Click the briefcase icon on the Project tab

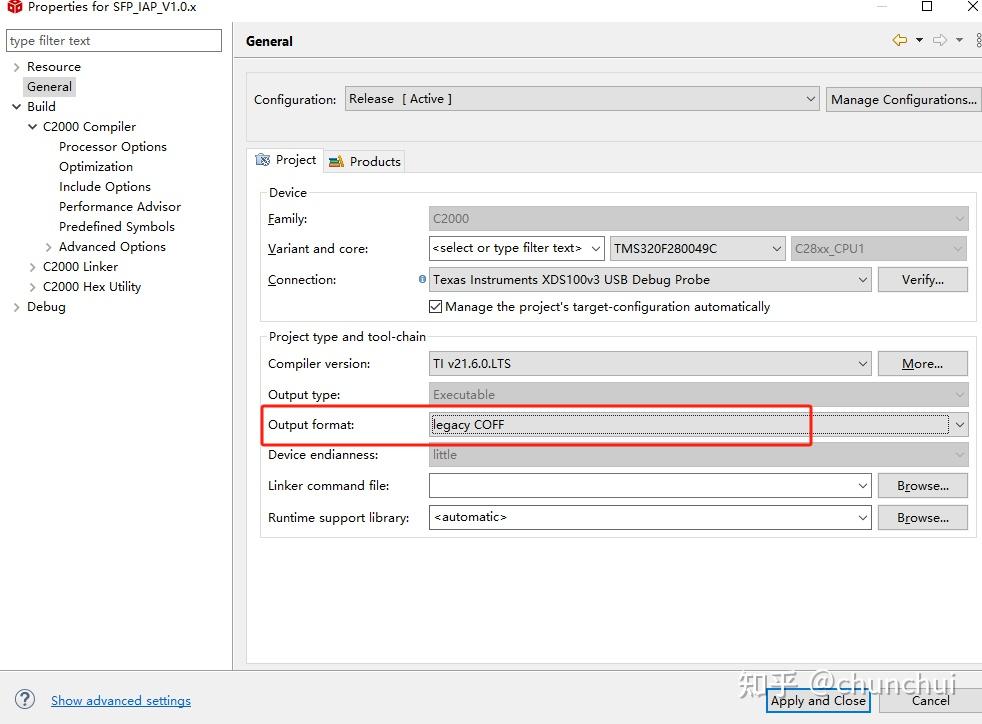tap(264, 160)
